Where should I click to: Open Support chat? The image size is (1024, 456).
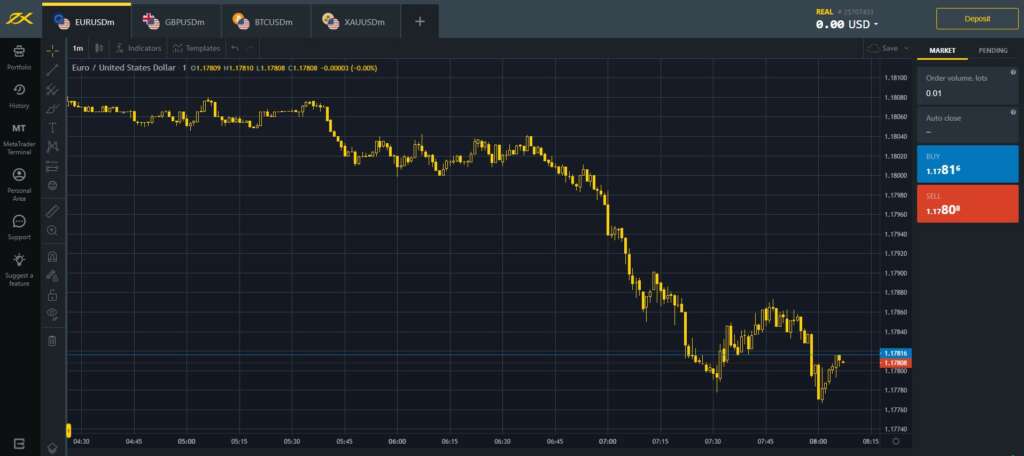19,227
